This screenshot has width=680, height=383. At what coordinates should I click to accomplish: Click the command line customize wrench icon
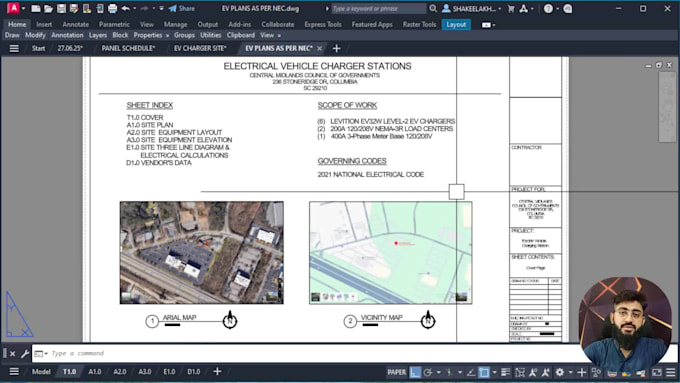click(x=25, y=354)
